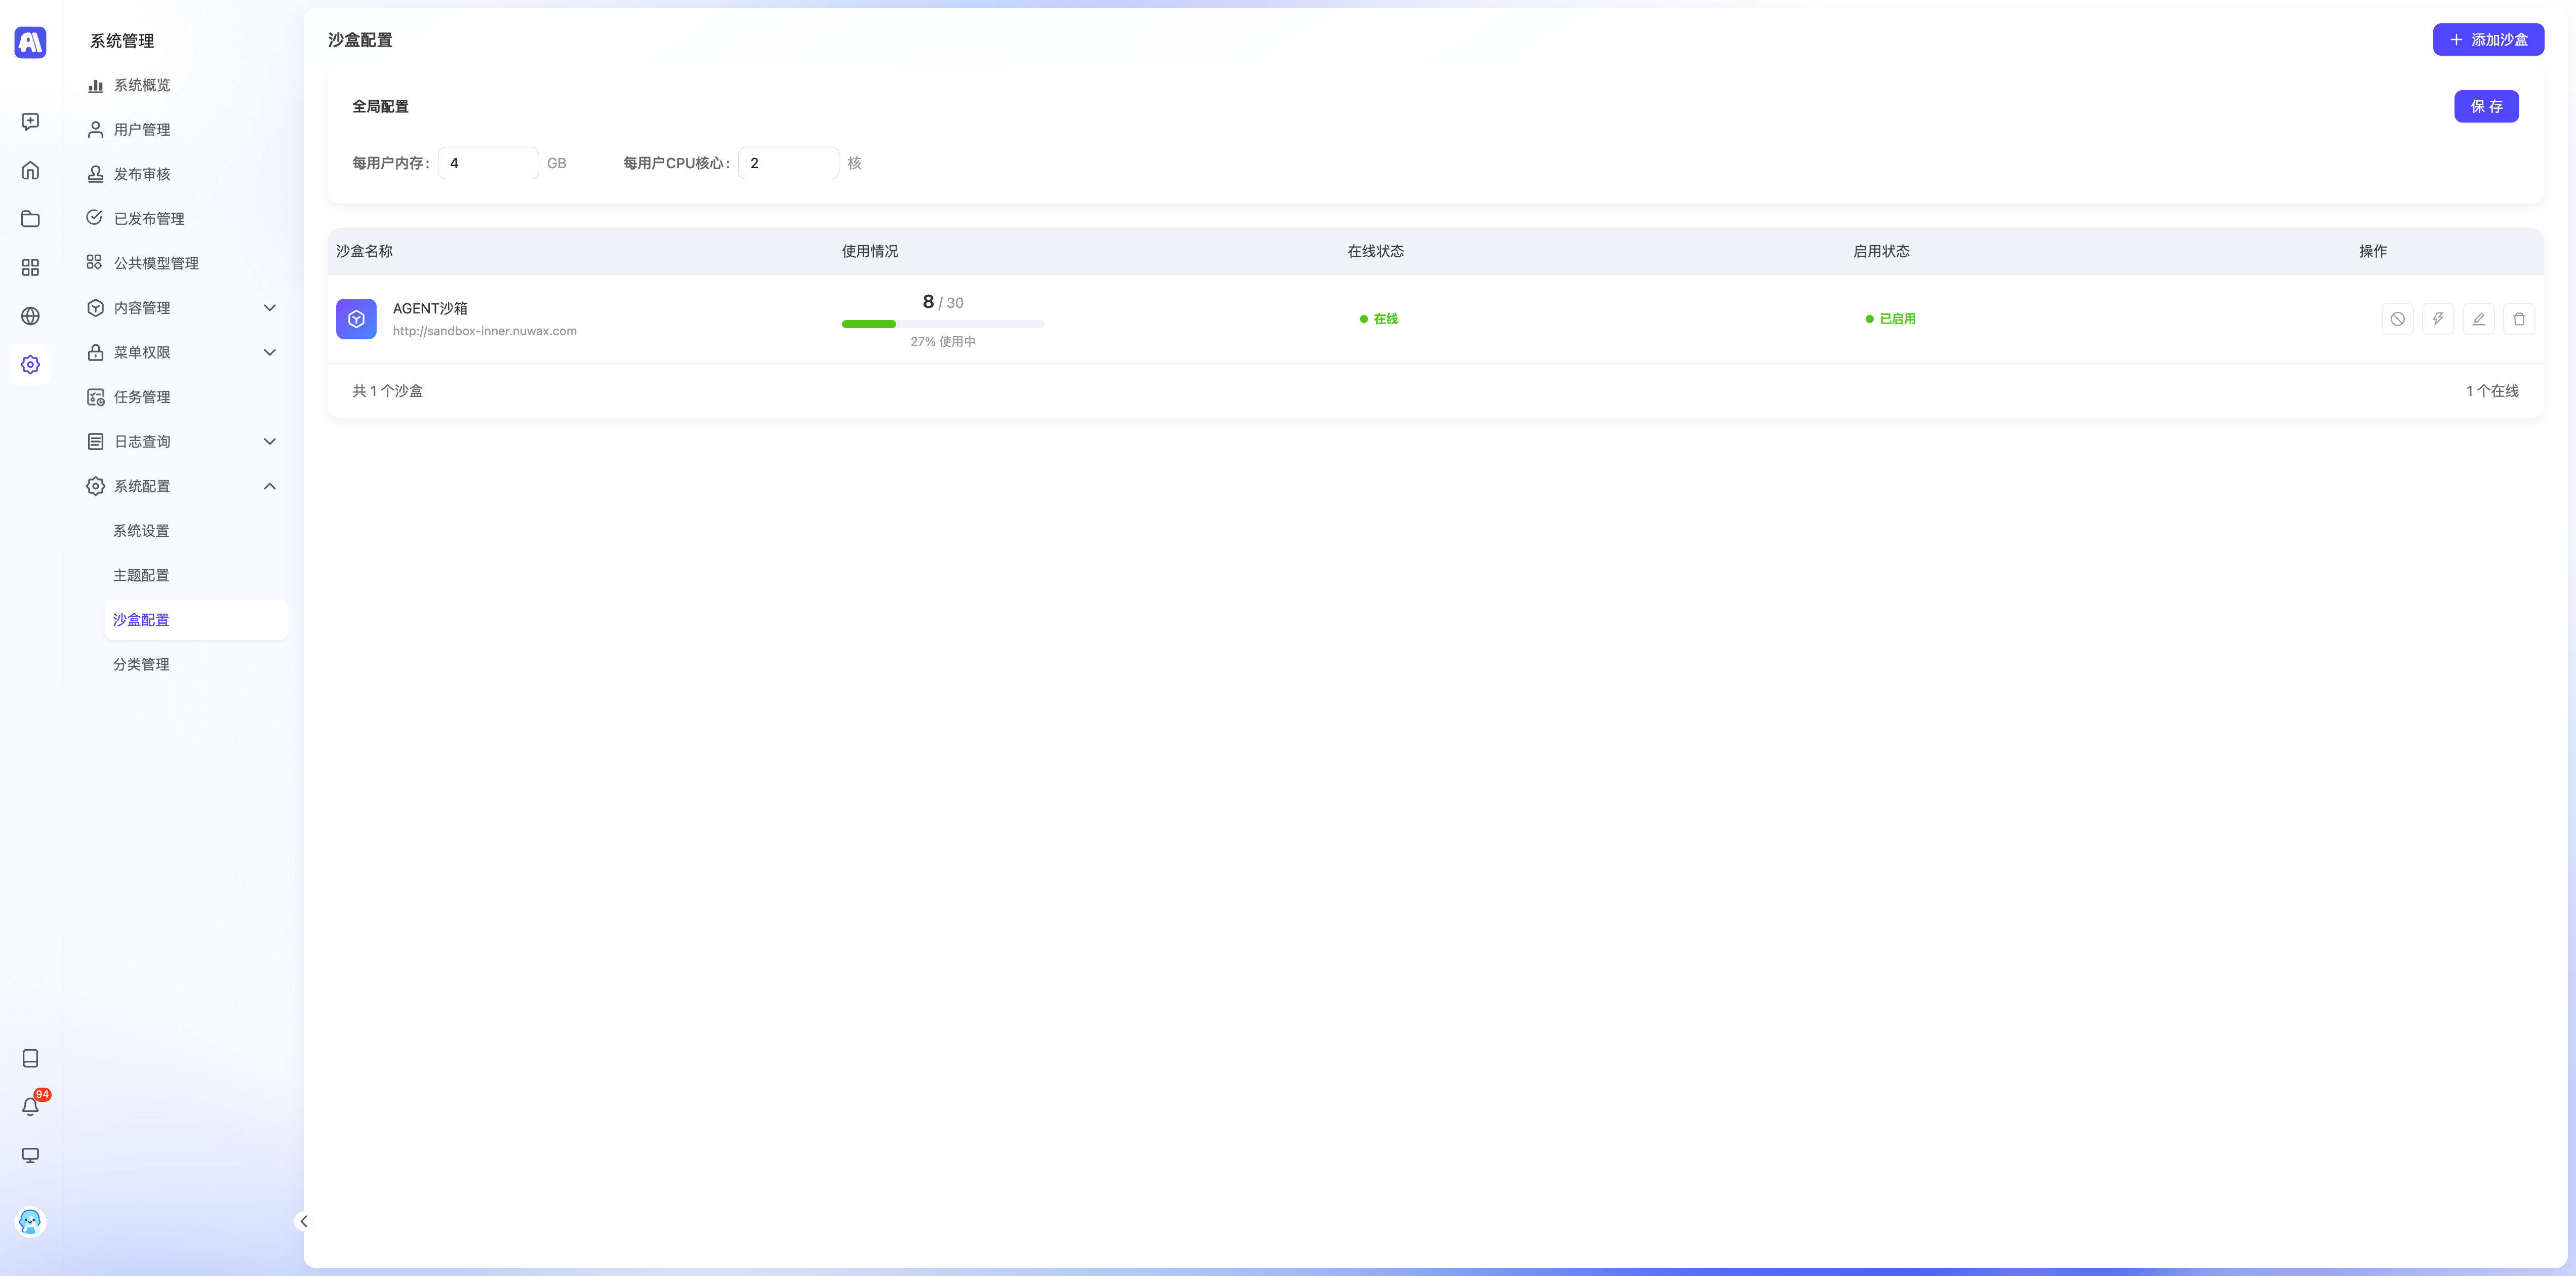Disable the AGENT沙箱 sandbox via ban icon
The height and width of the screenshot is (1276, 2576).
[x=2397, y=319]
